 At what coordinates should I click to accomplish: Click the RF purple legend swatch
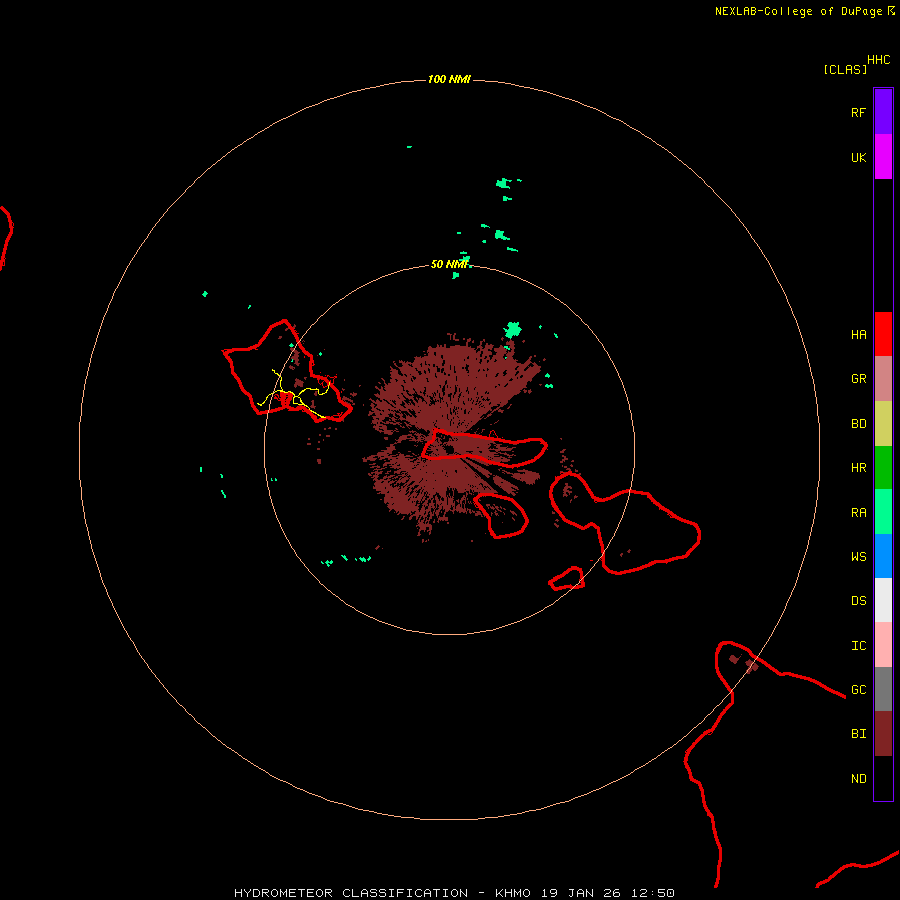pos(883,112)
